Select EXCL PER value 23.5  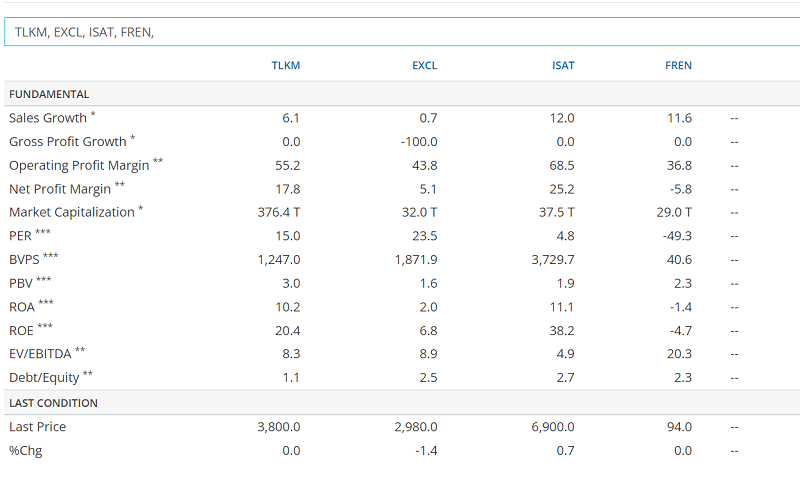pyautogui.click(x=424, y=236)
